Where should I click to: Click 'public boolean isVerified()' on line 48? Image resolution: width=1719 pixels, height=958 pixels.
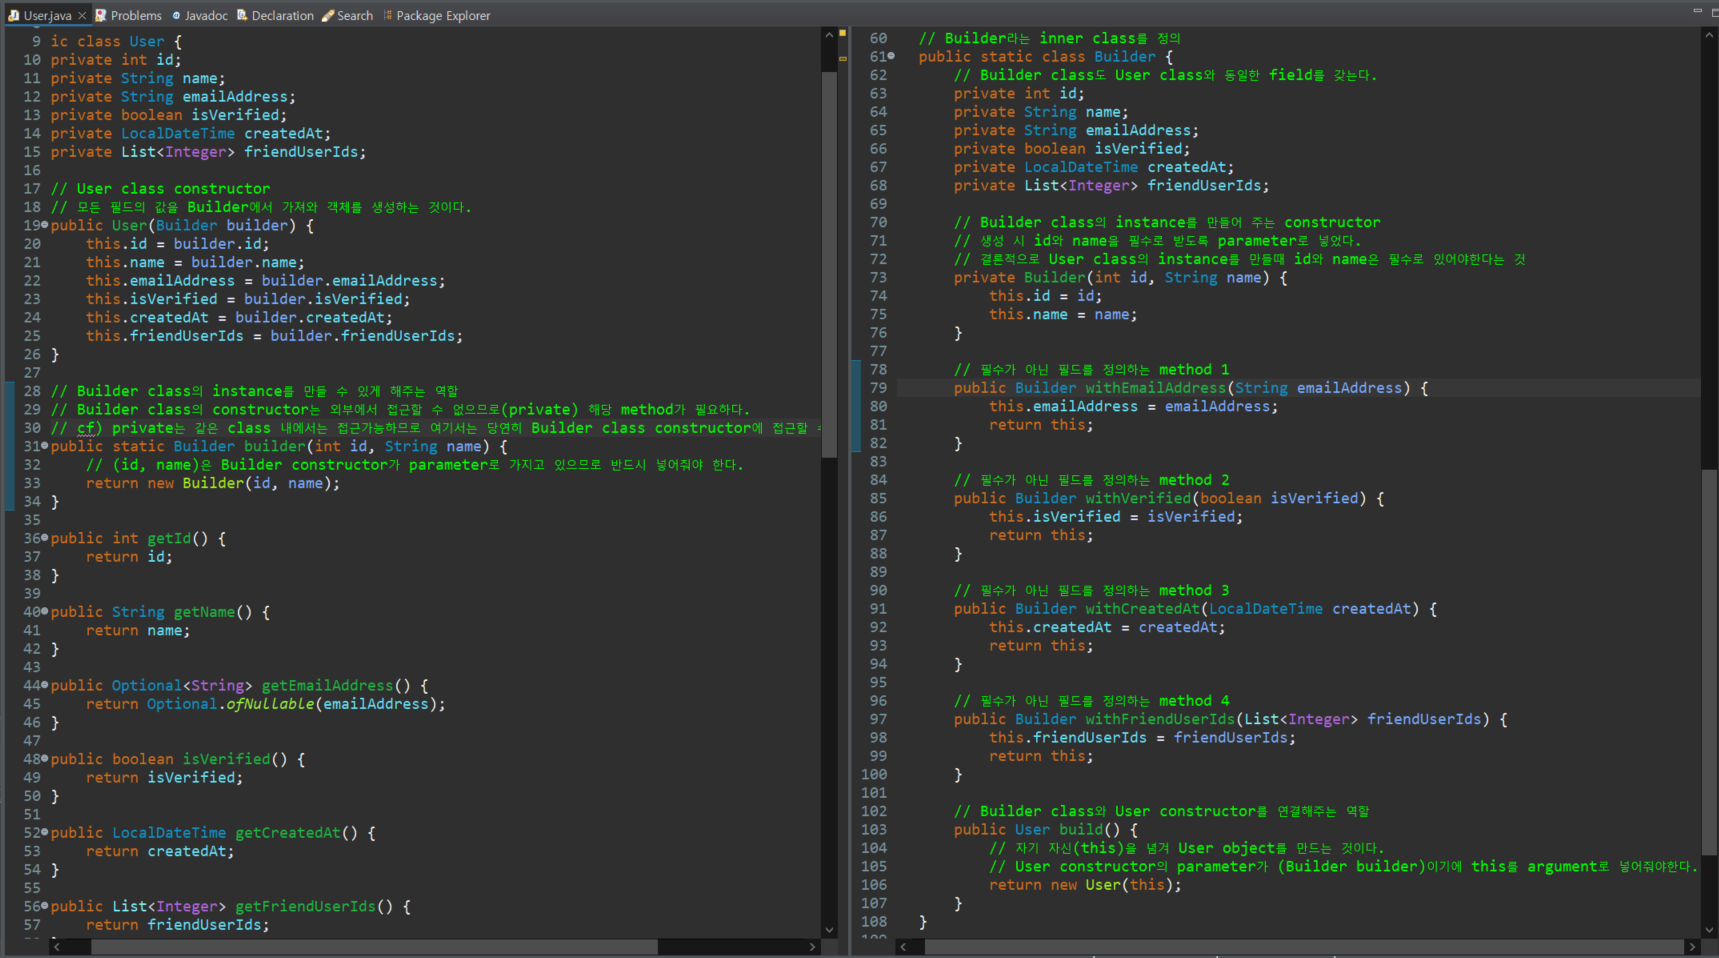169,759
